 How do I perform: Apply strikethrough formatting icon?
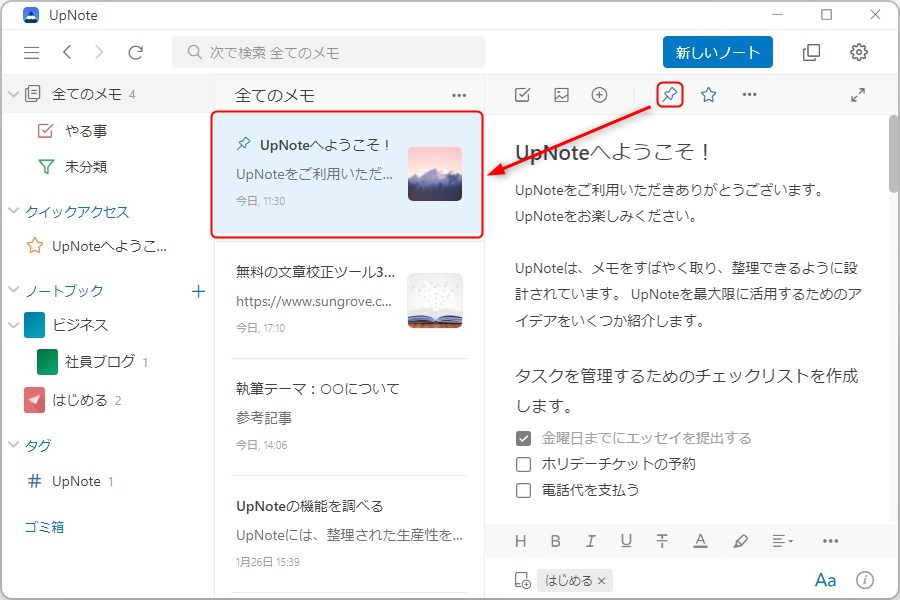[662, 541]
